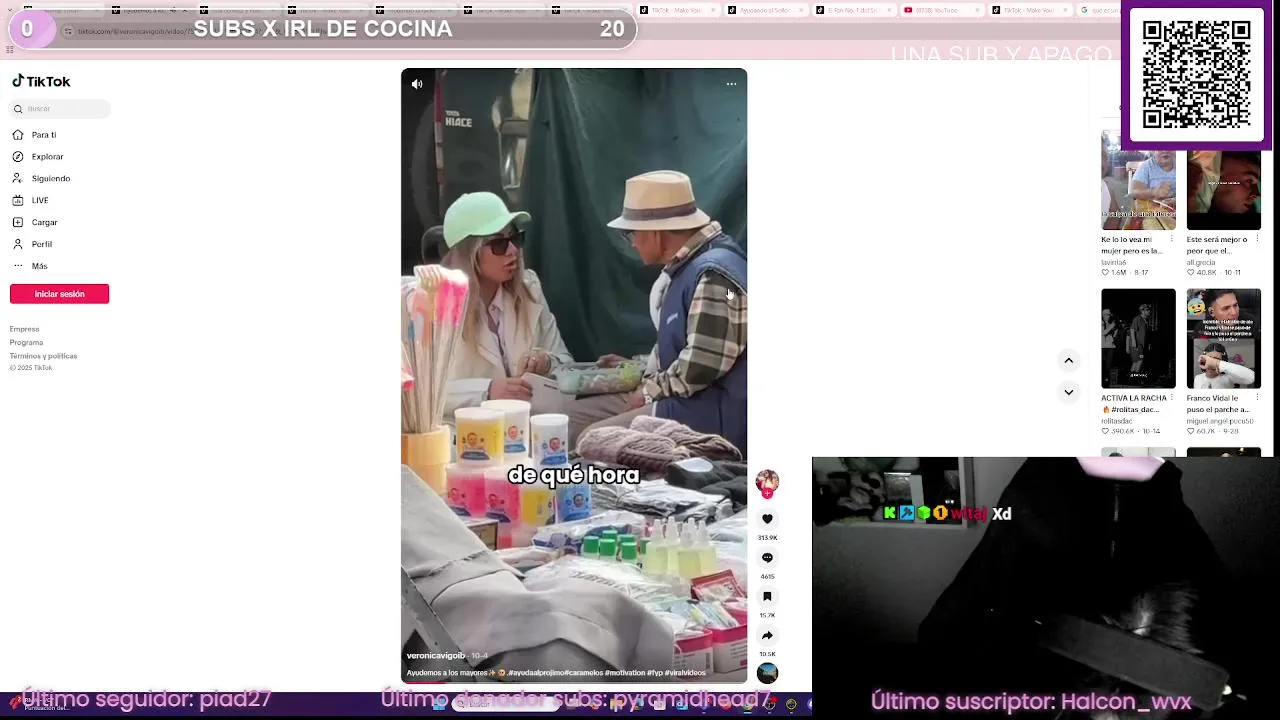Open the video's three-dot options menu
This screenshot has width=1280, height=720.
tap(731, 84)
